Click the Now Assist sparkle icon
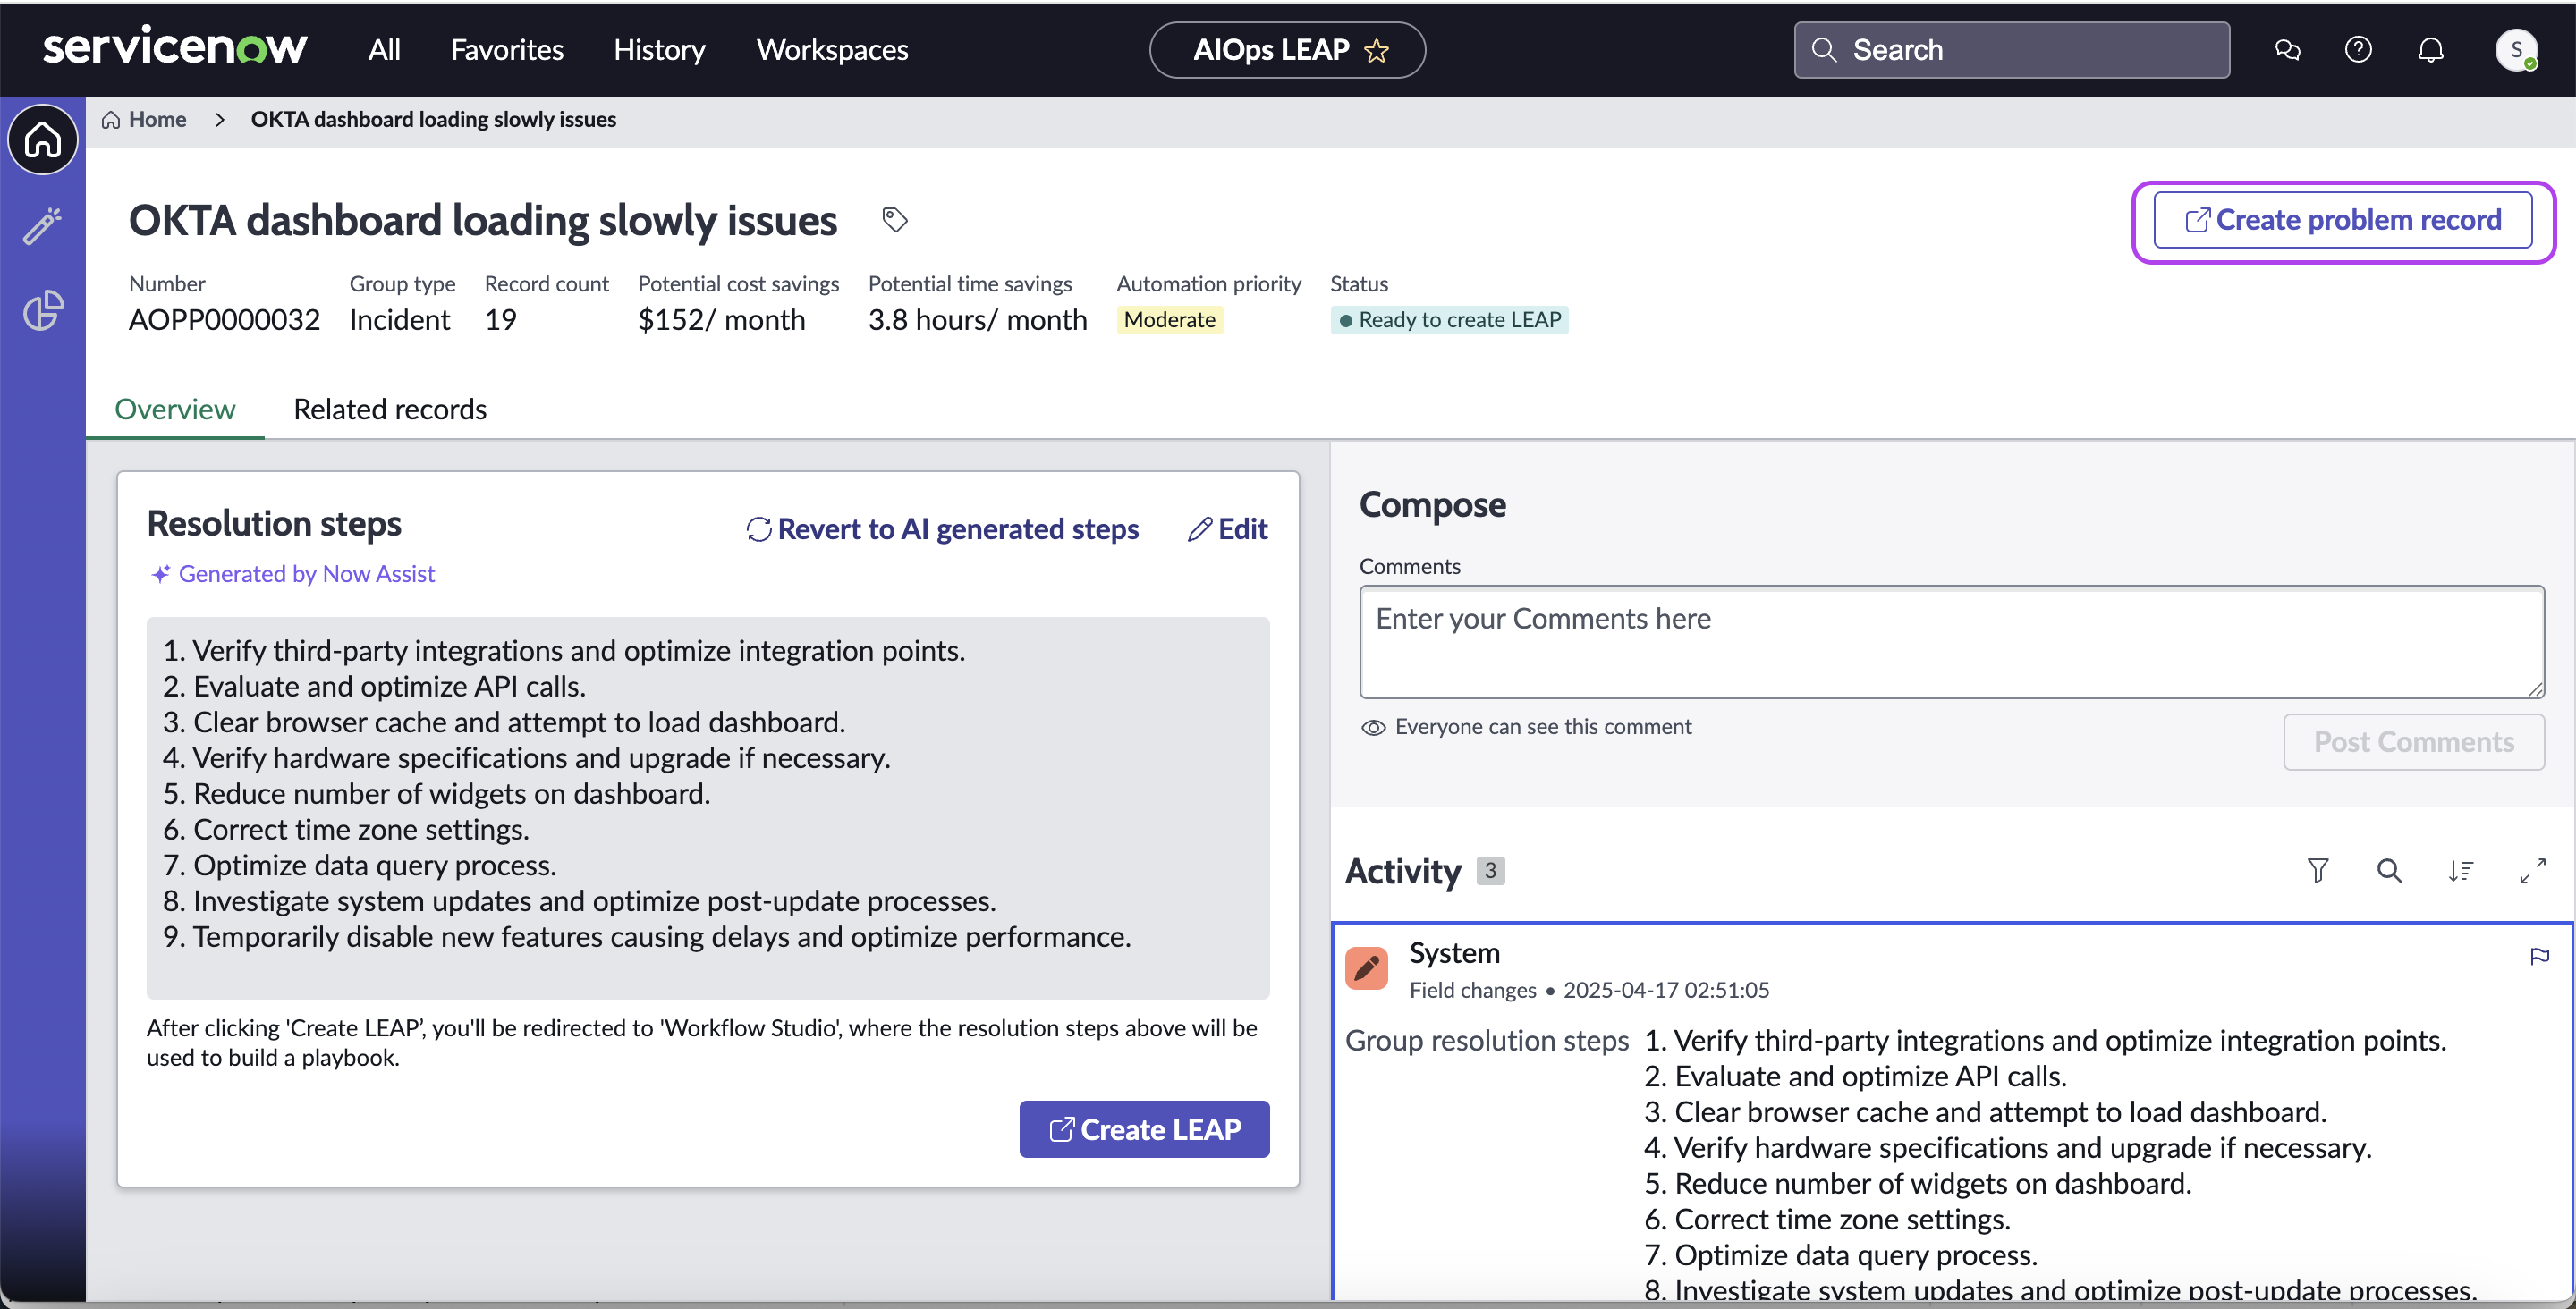Screen dimensions: 2576x1309 point(160,574)
